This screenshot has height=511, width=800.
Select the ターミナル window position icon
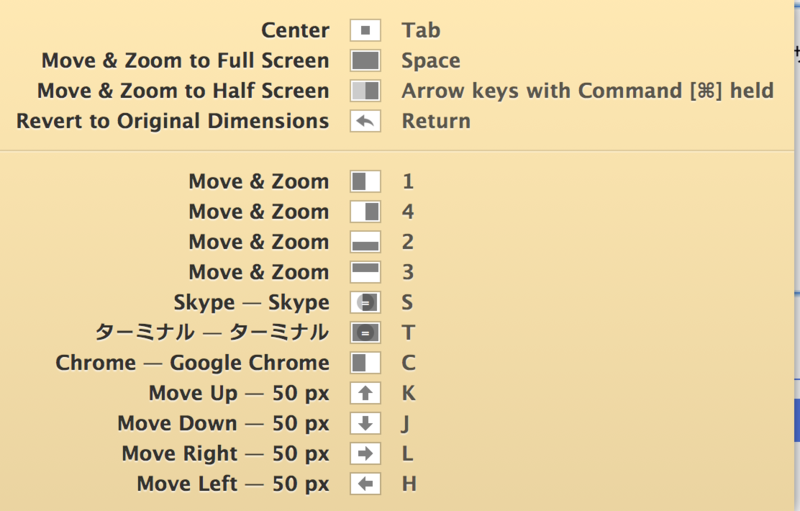tap(365, 333)
